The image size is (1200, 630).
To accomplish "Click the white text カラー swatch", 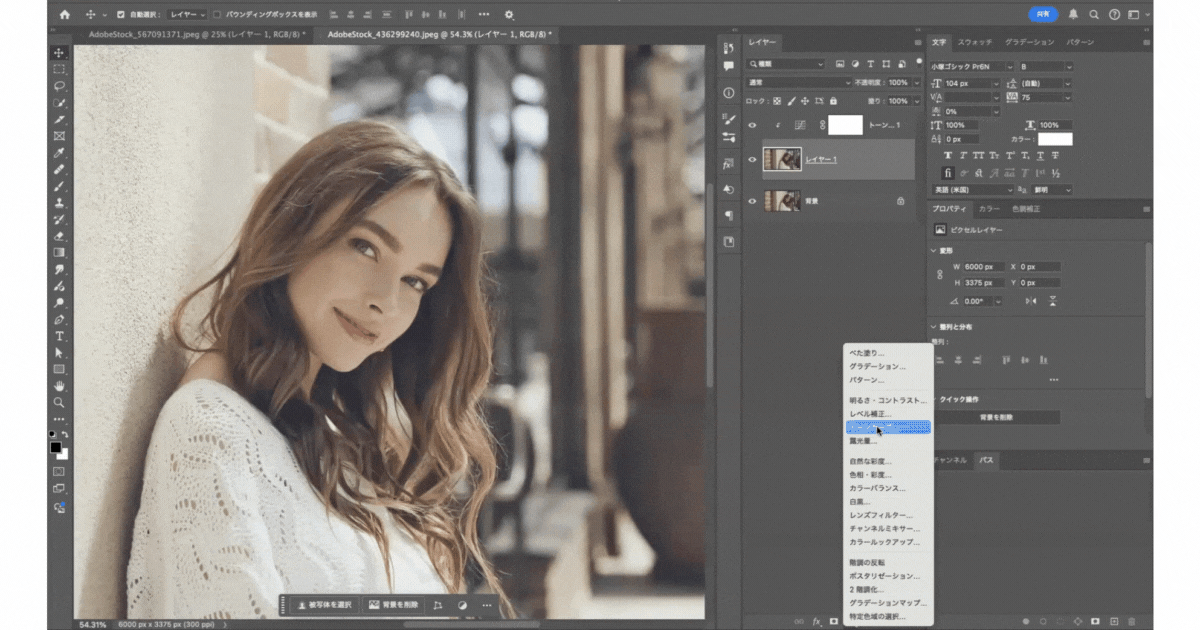I will click(1055, 139).
